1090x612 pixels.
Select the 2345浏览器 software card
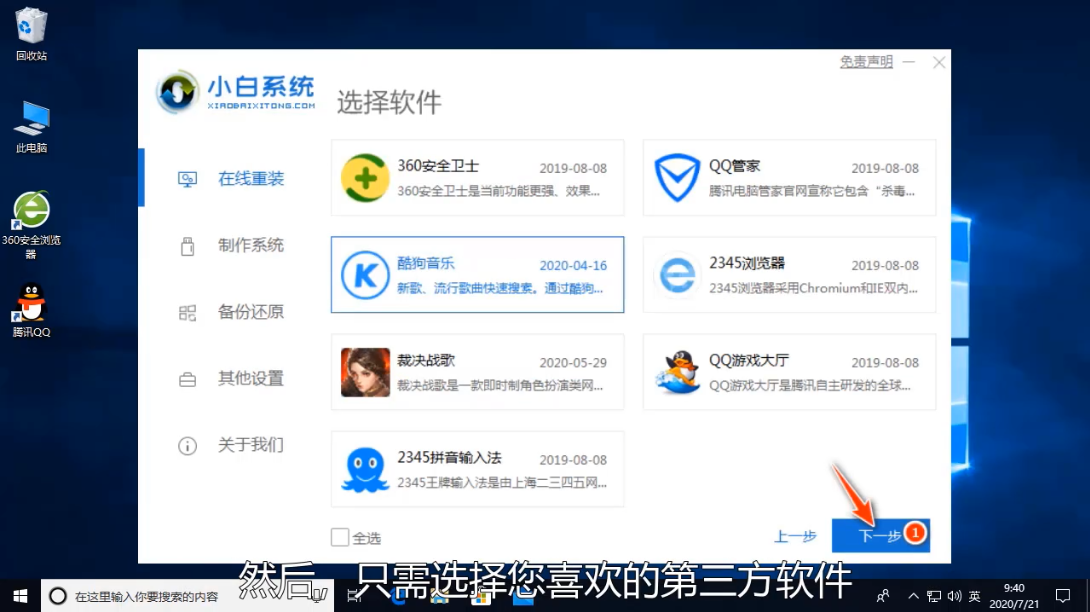point(789,275)
